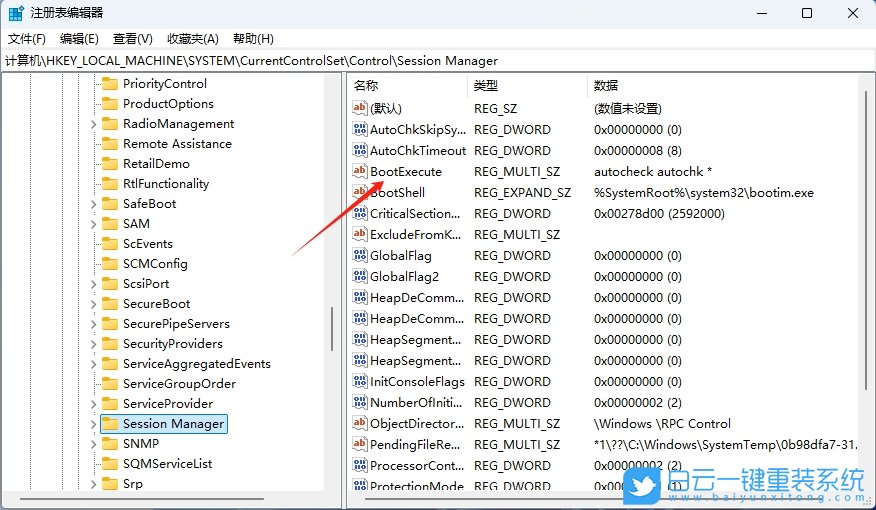Expand the SAM key
The width and height of the screenshot is (876, 510).
tap(93, 224)
